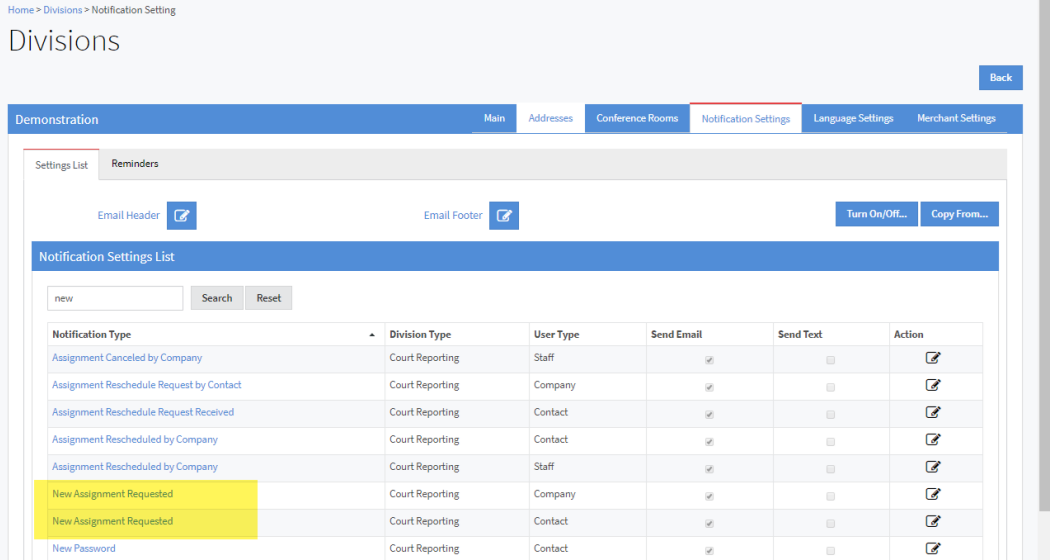Click the Copy From... button

959,214
